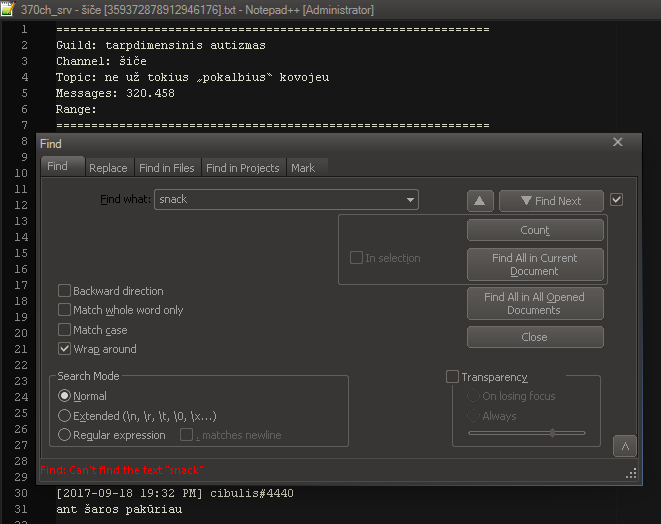Select Regular expression search mode
This screenshot has width=661, height=524.
point(65,435)
